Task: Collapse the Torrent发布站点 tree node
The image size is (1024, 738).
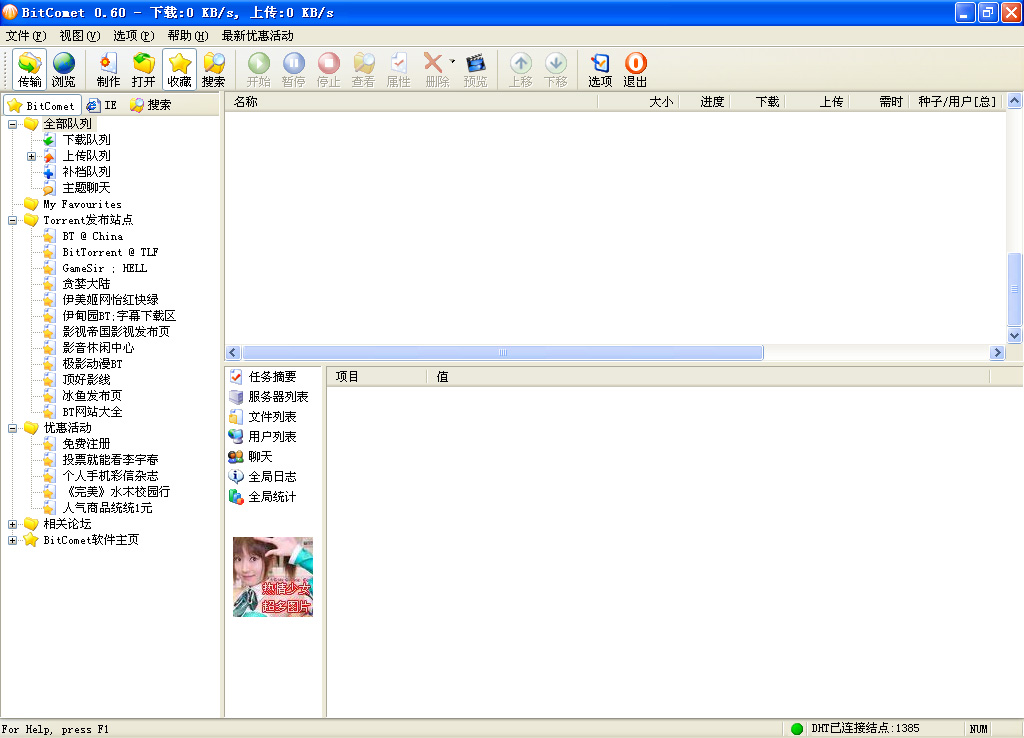Action: 12,220
